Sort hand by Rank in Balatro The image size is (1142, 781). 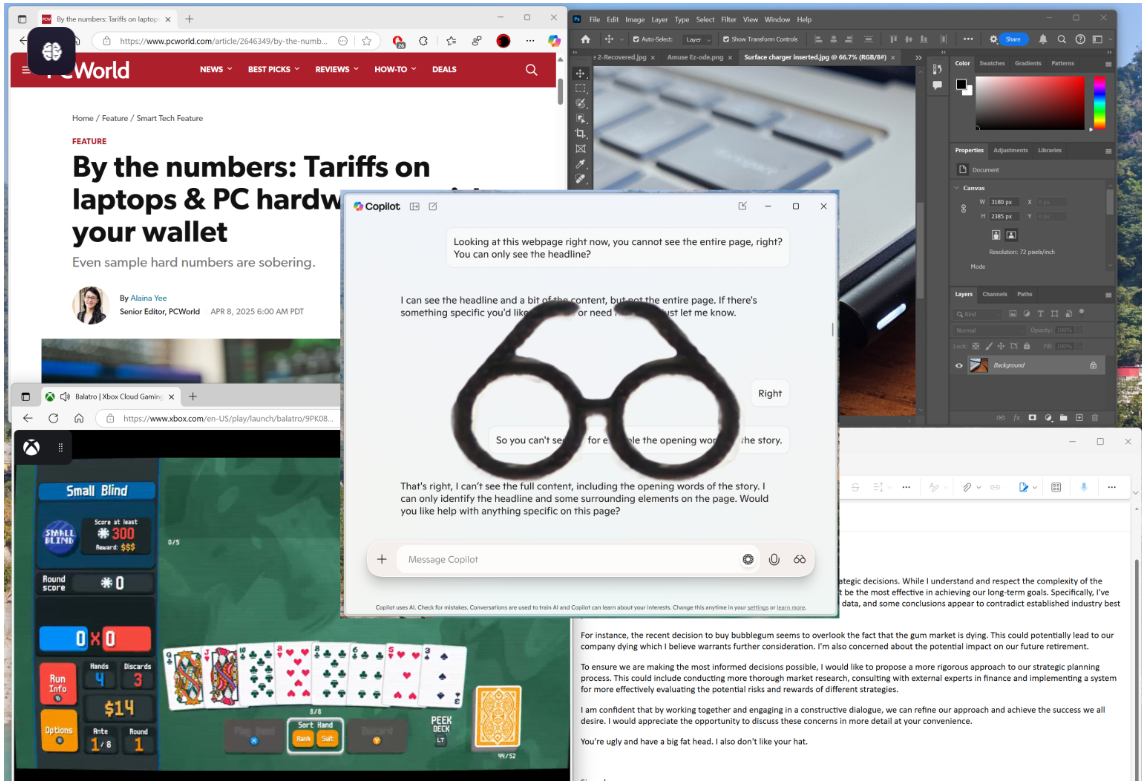304,739
